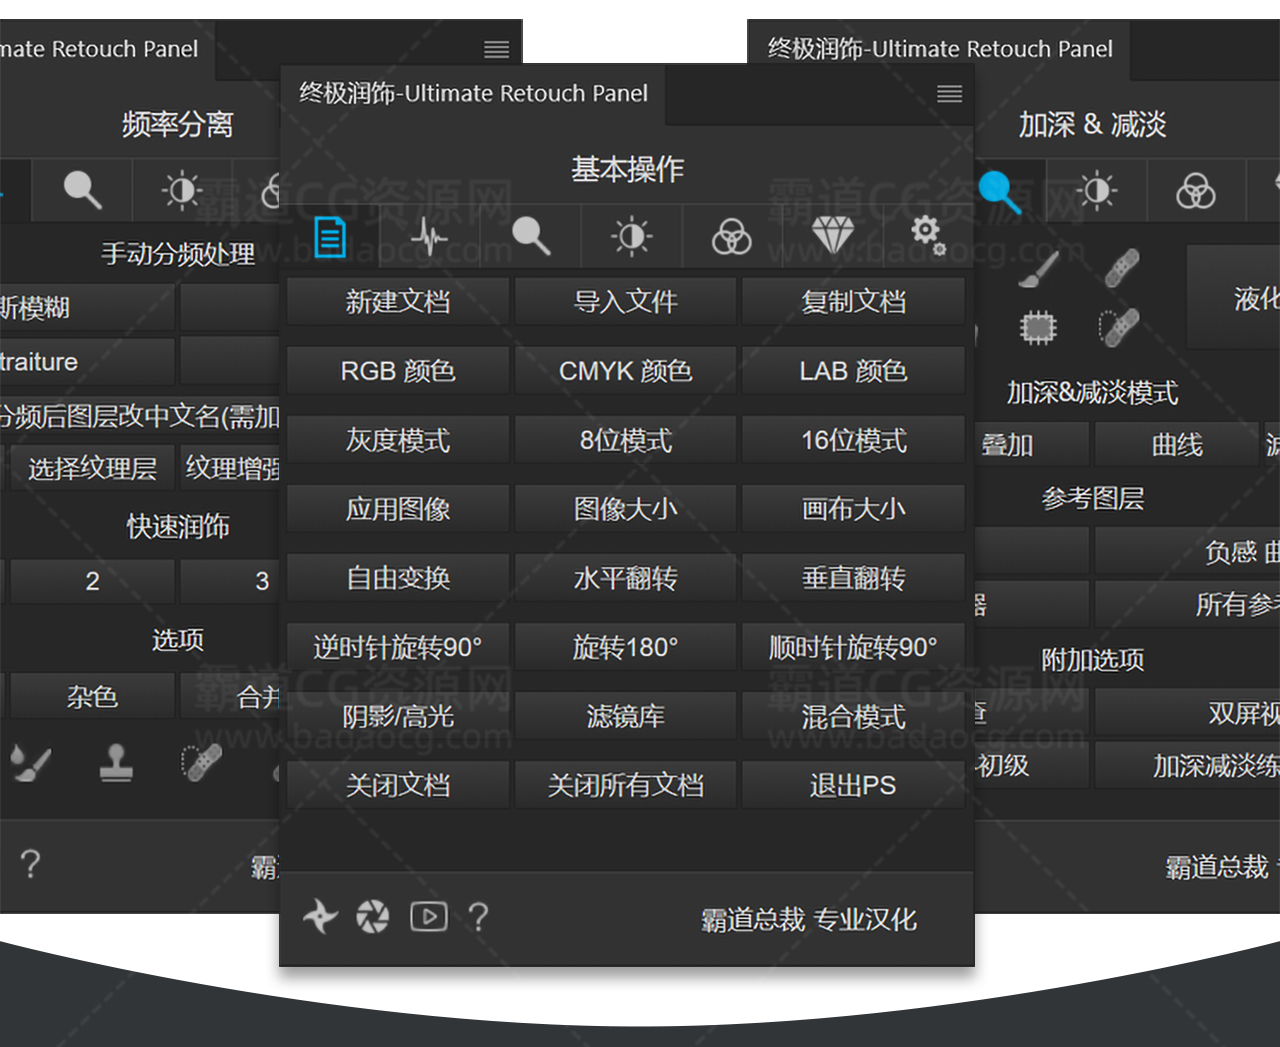This screenshot has height=1047, width=1280.
Task: Click the three-circles color icon in center panel
Action: 731,237
